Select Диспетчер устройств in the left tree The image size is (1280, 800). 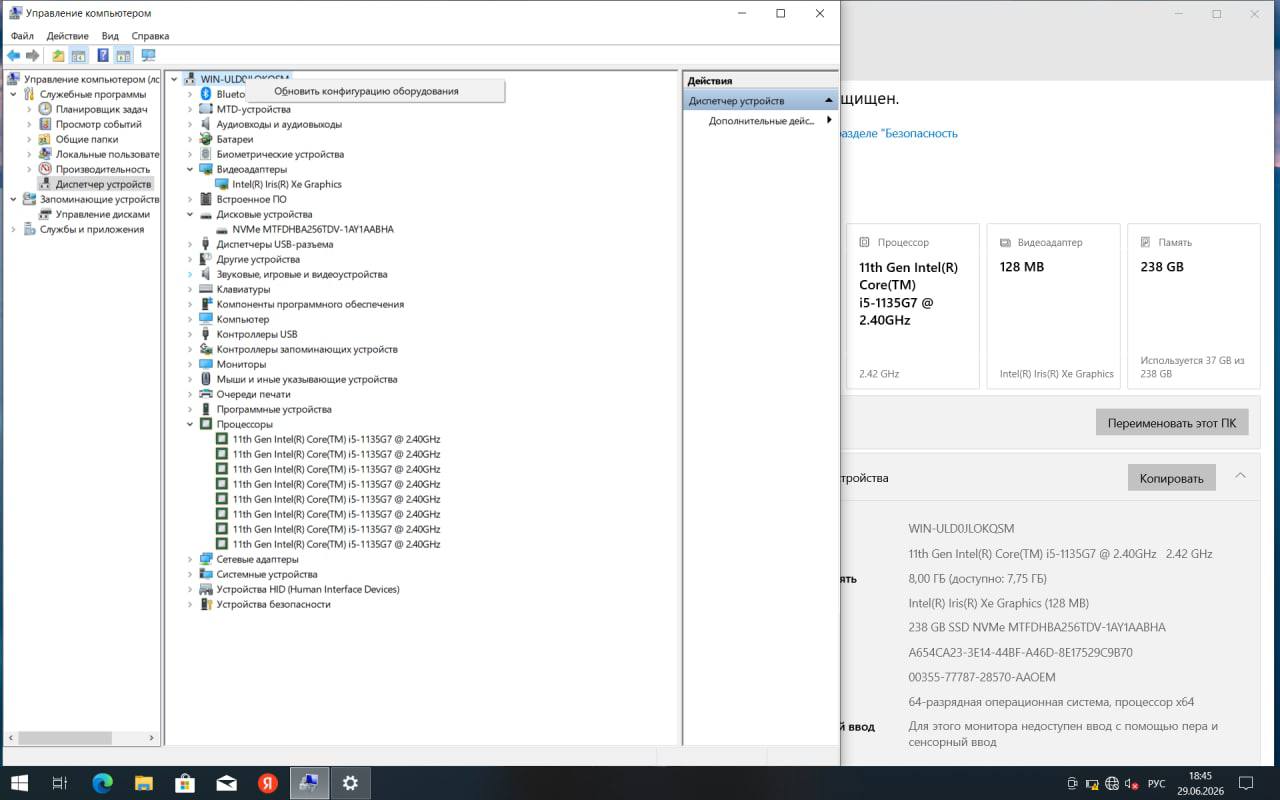tap(103, 184)
